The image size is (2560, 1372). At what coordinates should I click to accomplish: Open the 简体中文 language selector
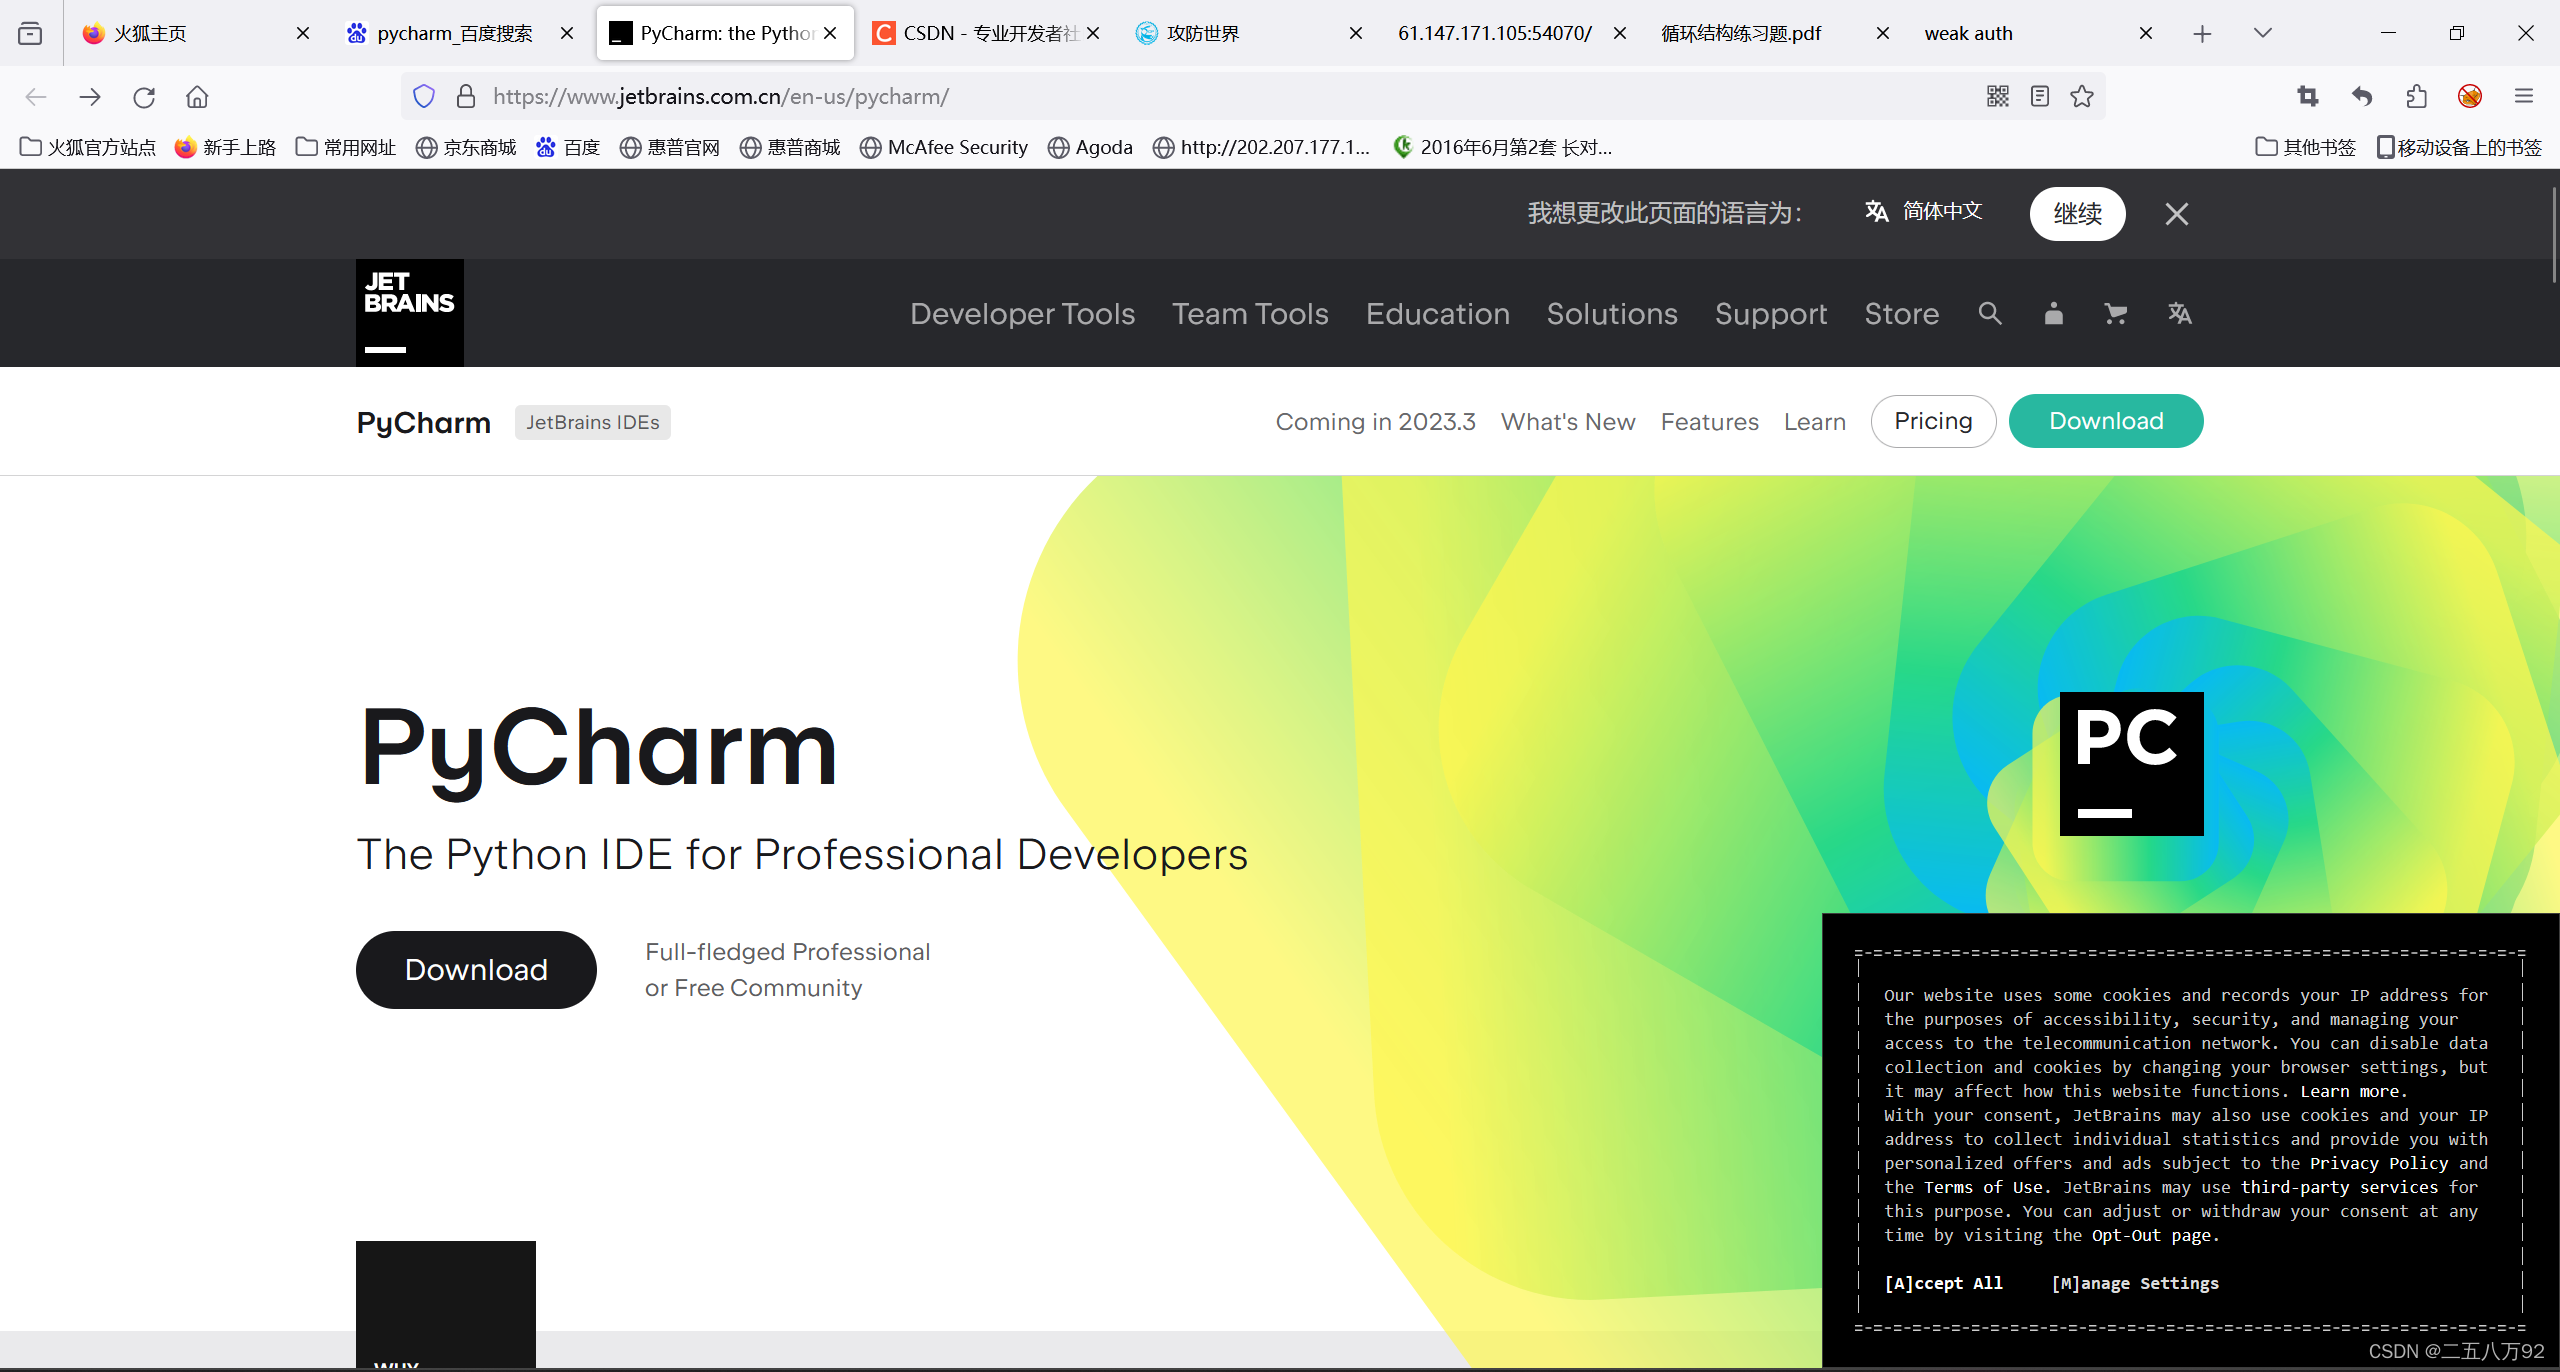(1923, 212)
